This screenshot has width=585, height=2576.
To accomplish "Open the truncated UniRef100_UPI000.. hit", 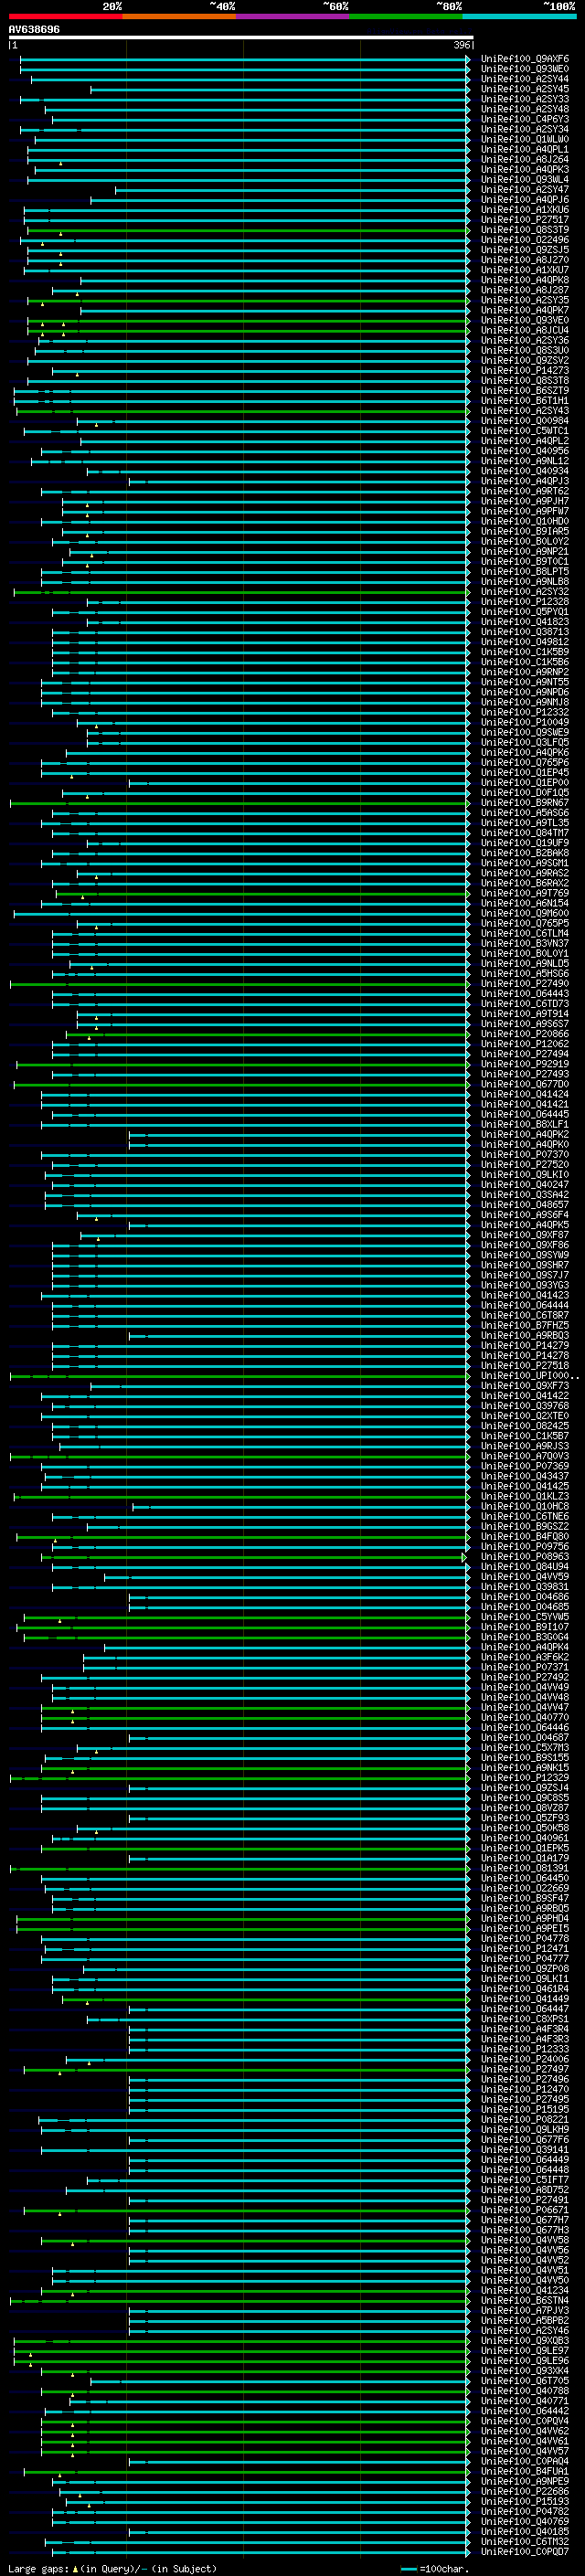I will pyautogui.click(x=530, y=1376).
